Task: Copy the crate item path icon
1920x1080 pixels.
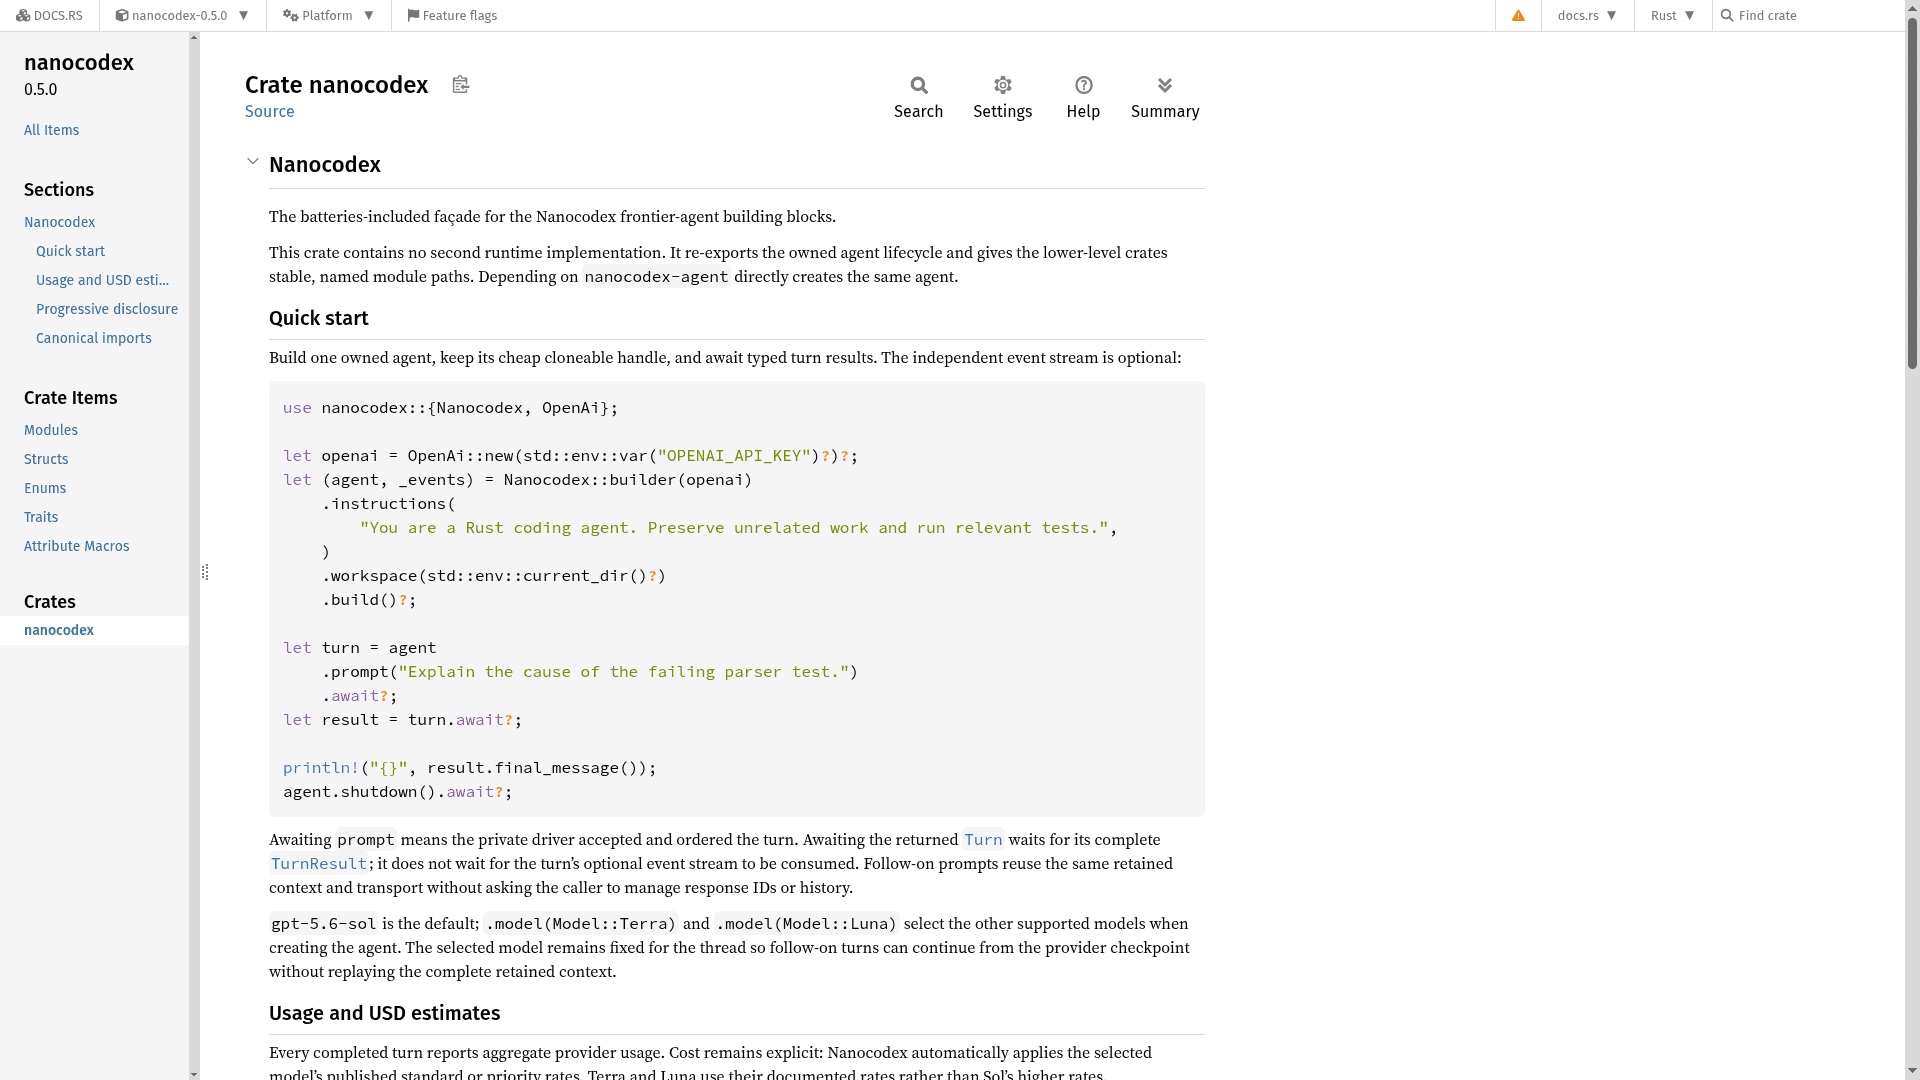Action: [x=460, y=85]
